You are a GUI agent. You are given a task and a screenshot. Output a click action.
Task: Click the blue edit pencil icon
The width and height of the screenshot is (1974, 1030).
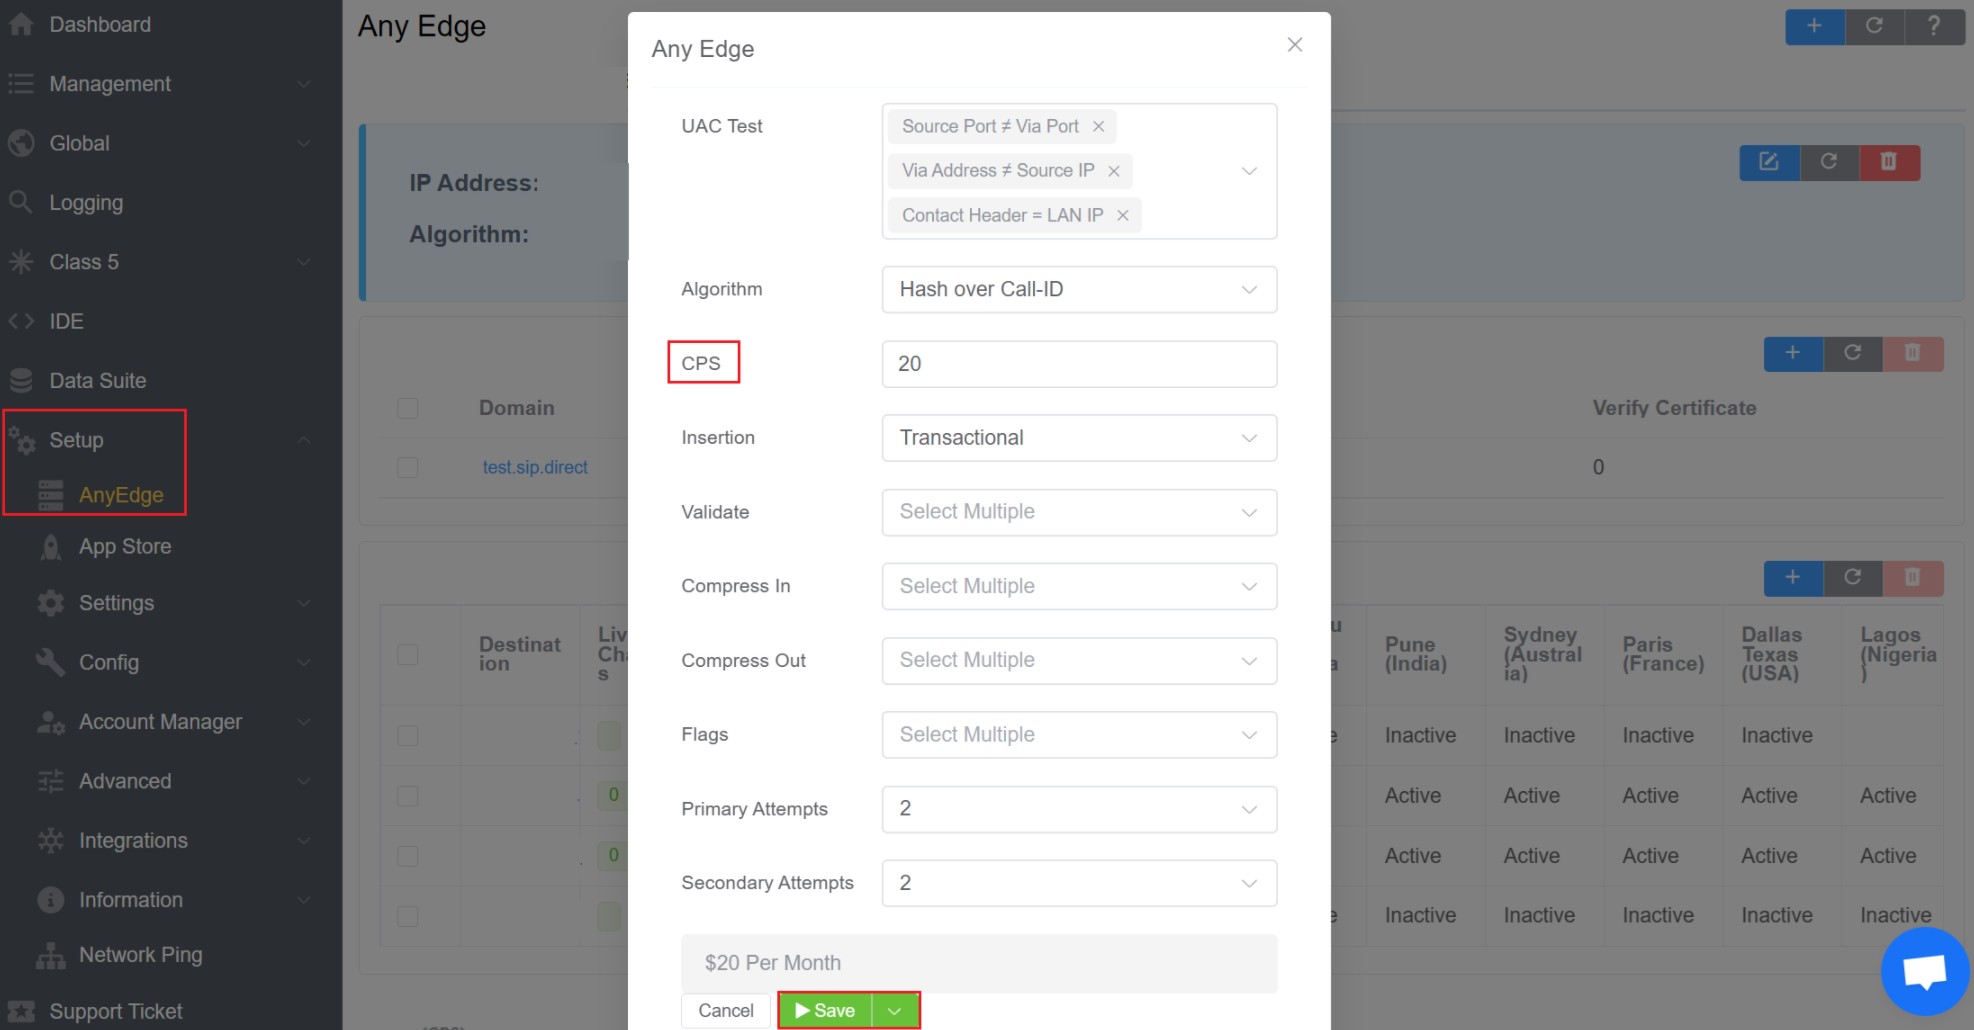tap(1769, 162)
